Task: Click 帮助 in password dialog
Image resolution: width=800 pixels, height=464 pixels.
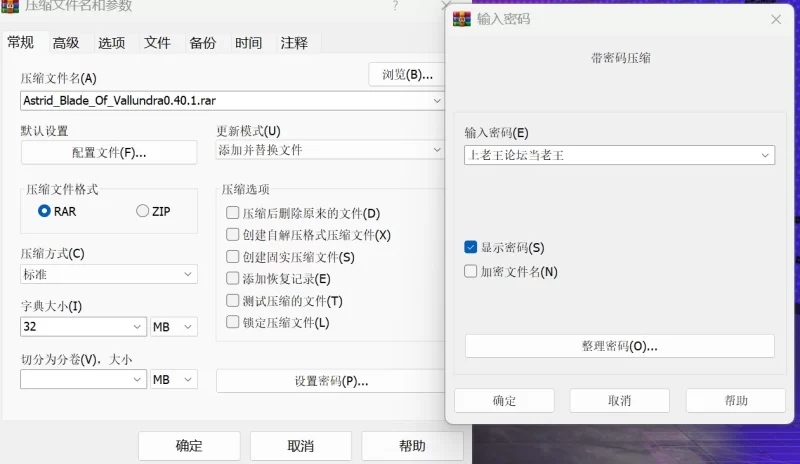Action: [x=736, y=401]
